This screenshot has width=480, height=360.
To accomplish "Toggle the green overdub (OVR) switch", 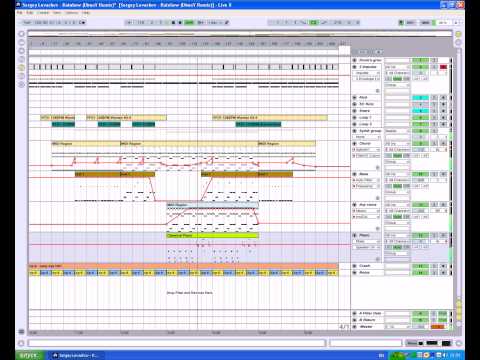I will pyautogui.click(x=189, y=23).
